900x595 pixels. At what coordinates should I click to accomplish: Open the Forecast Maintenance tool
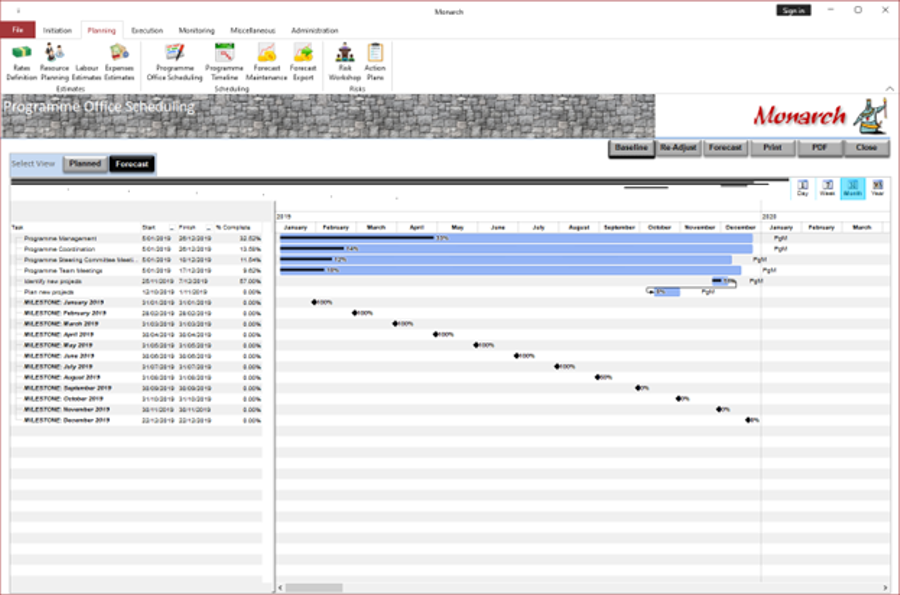point(266,63)
